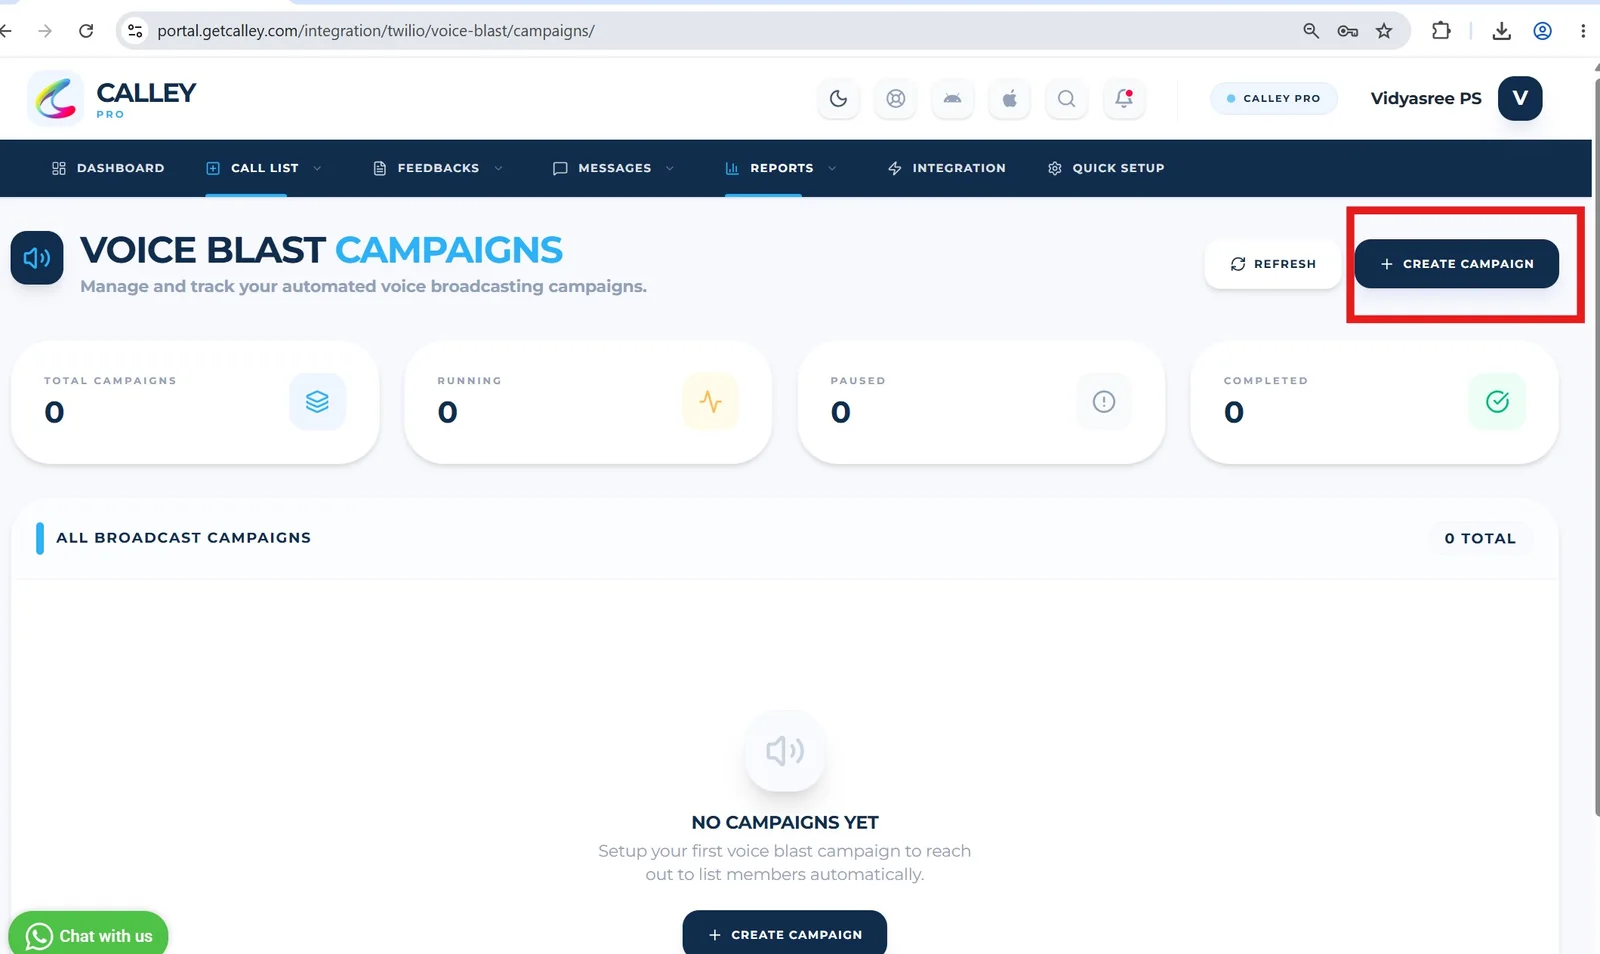This screenshot has height=954, width=1600.
Task: Click the browser address bar URL
Action: tap(376, 31)
